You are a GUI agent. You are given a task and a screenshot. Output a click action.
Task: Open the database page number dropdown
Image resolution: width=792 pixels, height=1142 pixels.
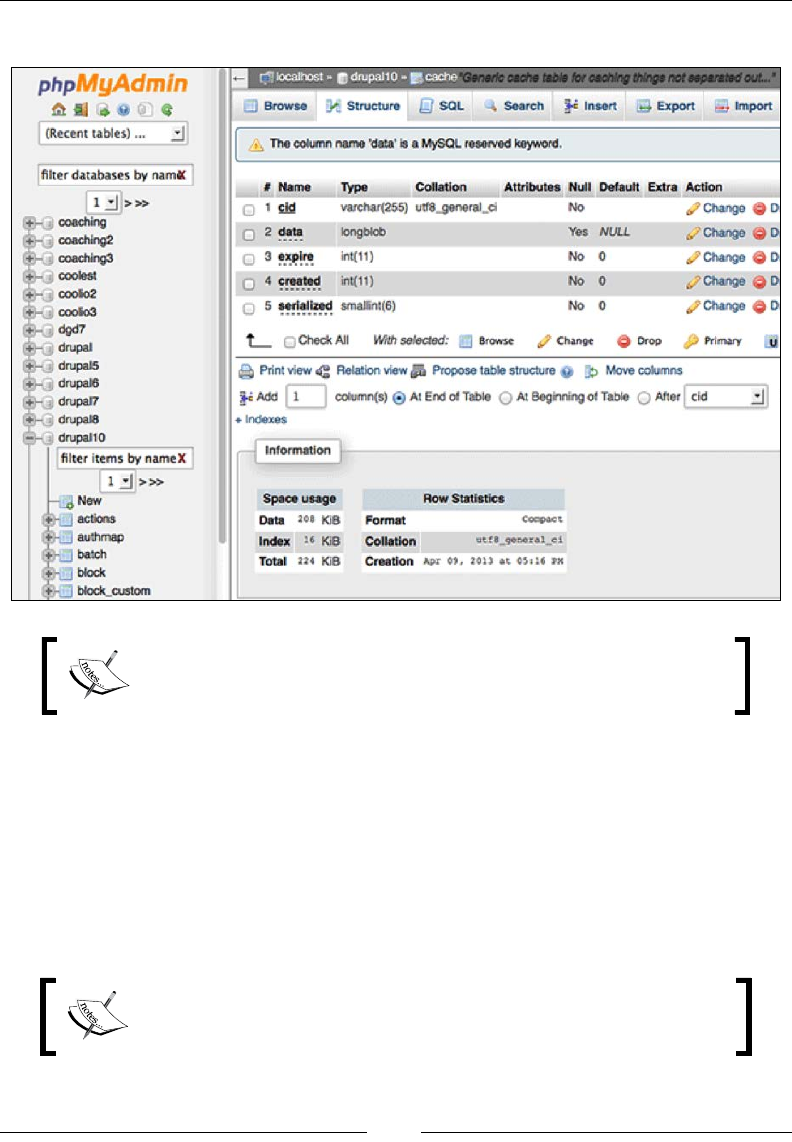[103, 202]
